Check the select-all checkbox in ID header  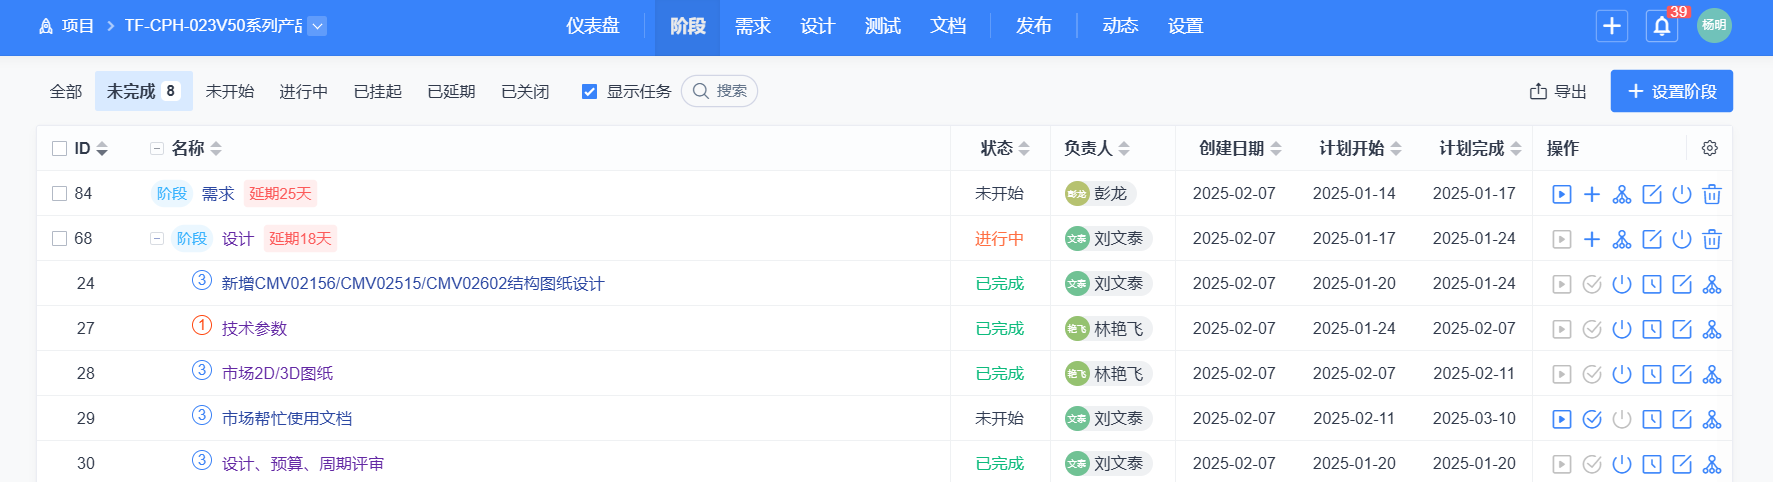coord(60,149)
